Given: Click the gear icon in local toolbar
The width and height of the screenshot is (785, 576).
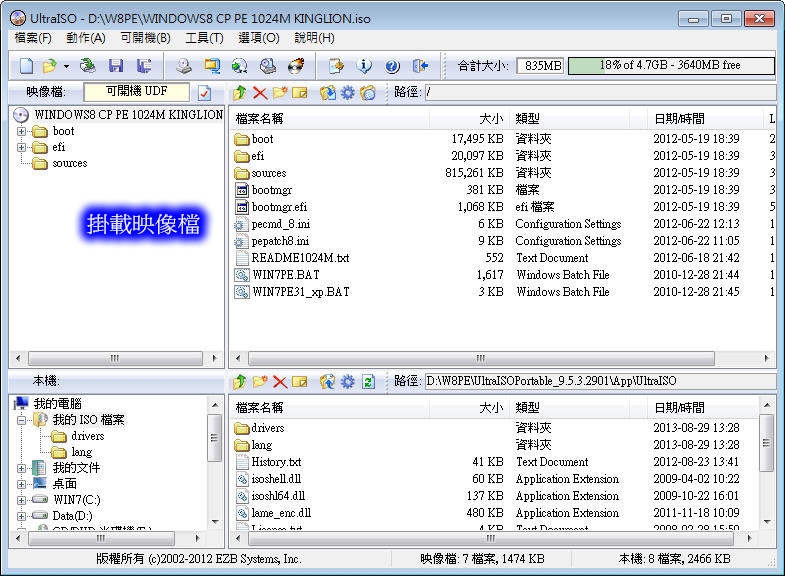Looking at the screenshot, I should [347, 382].
